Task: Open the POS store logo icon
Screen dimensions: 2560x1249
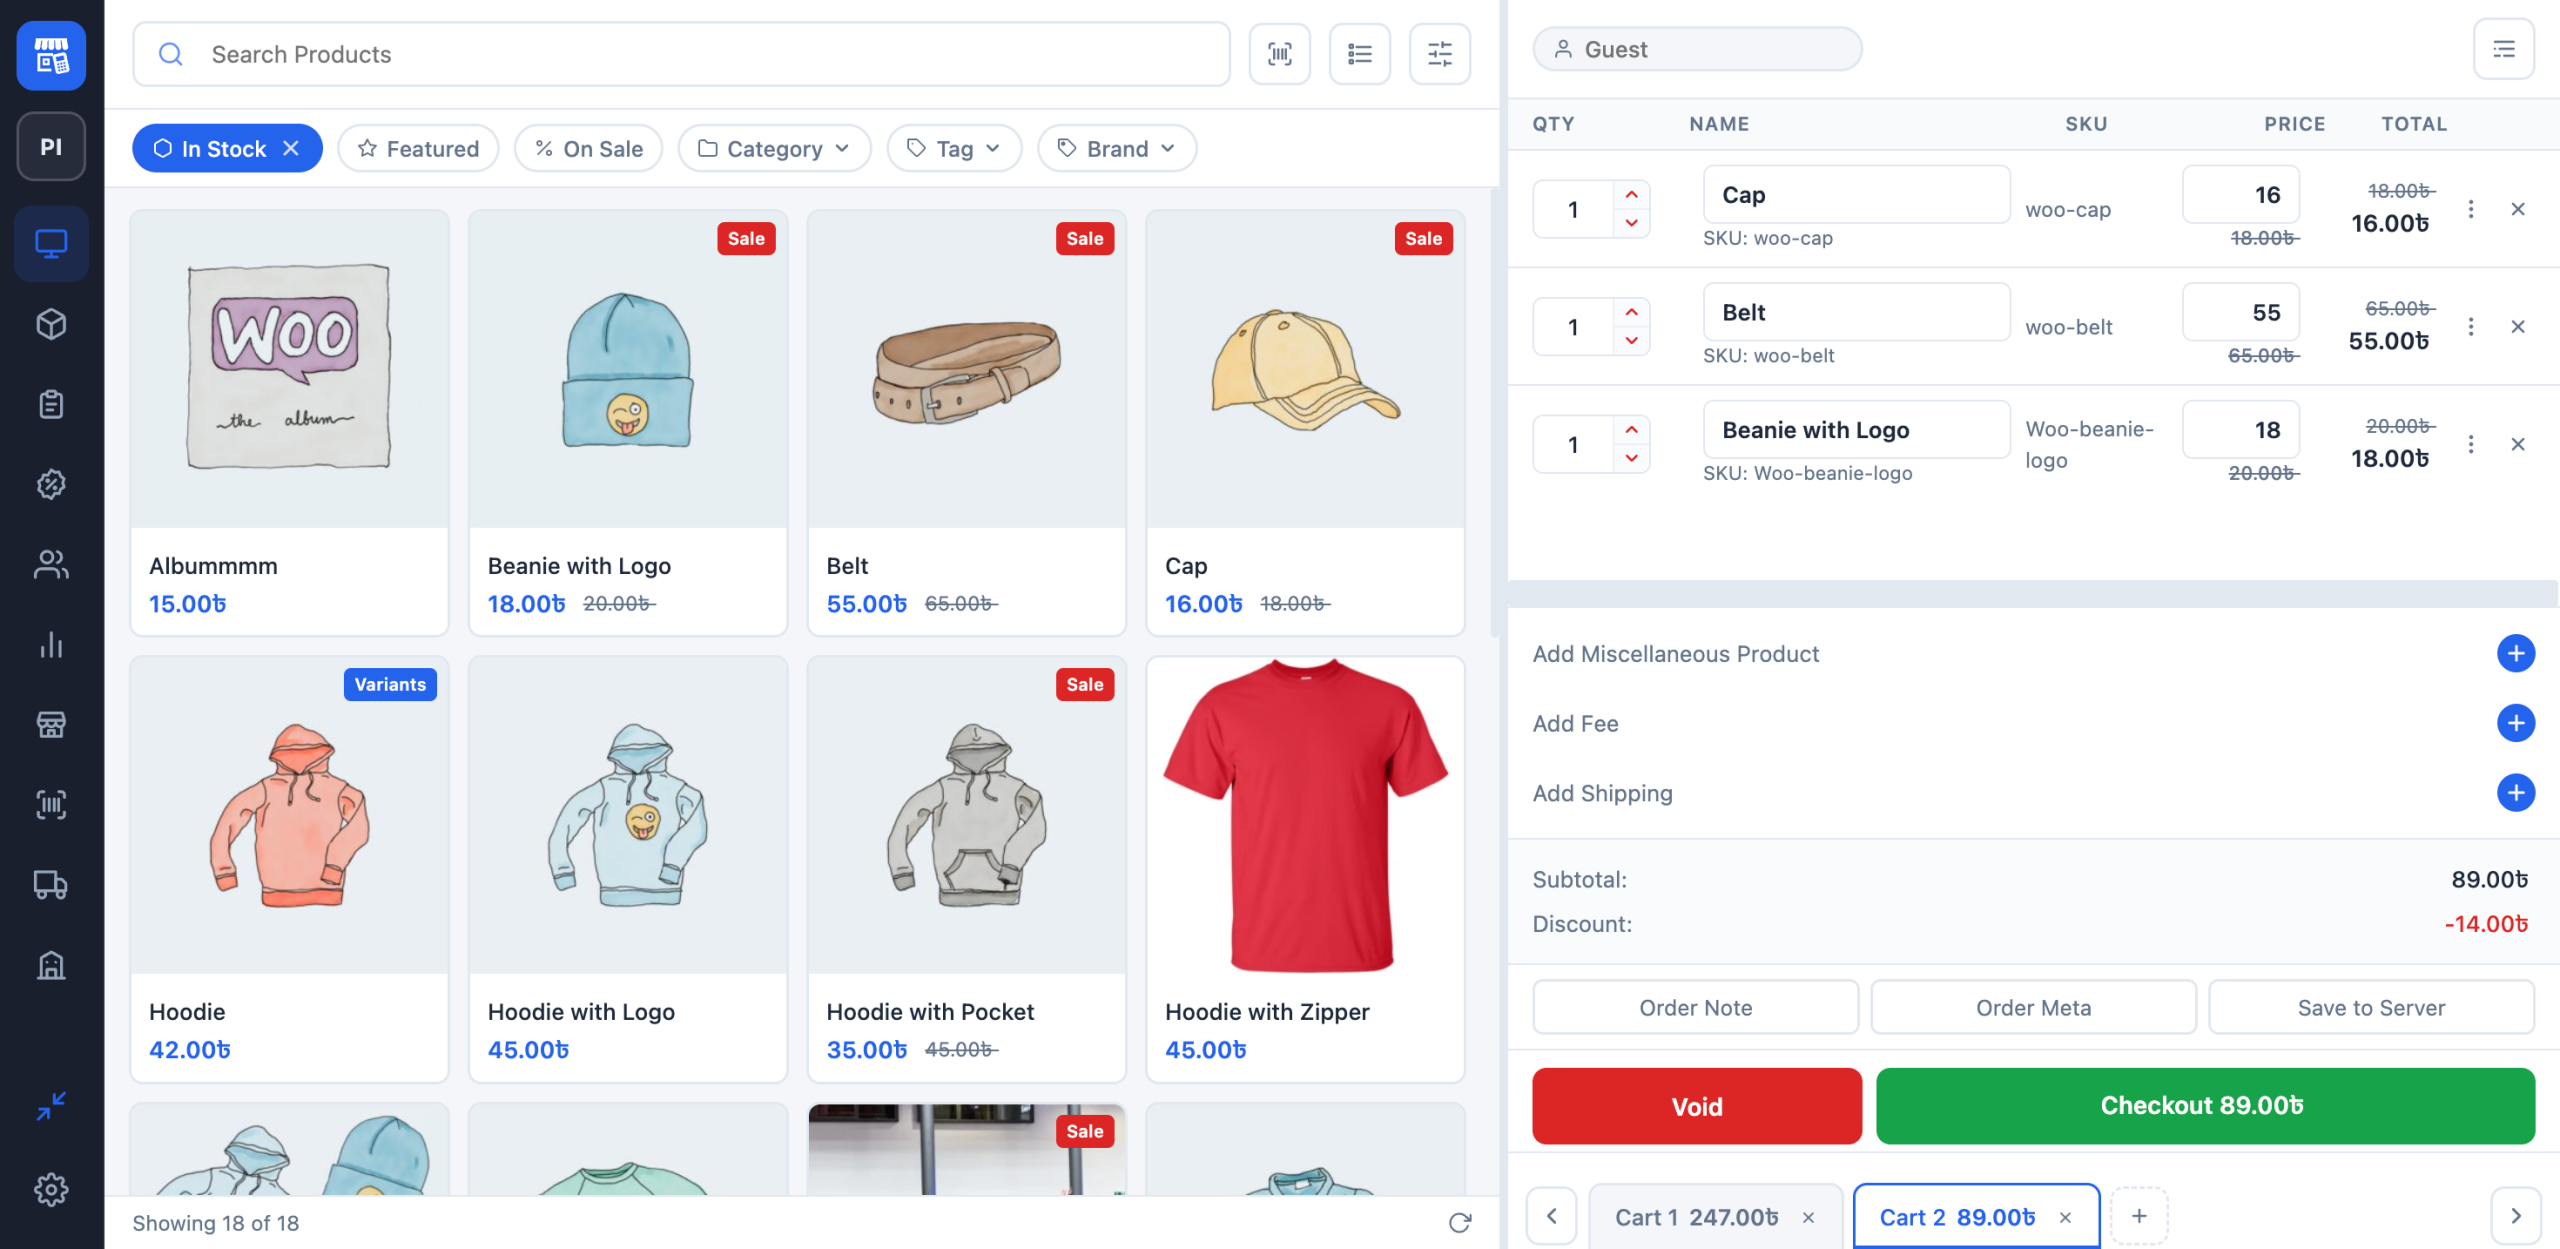Action: (x=51, y=56)
